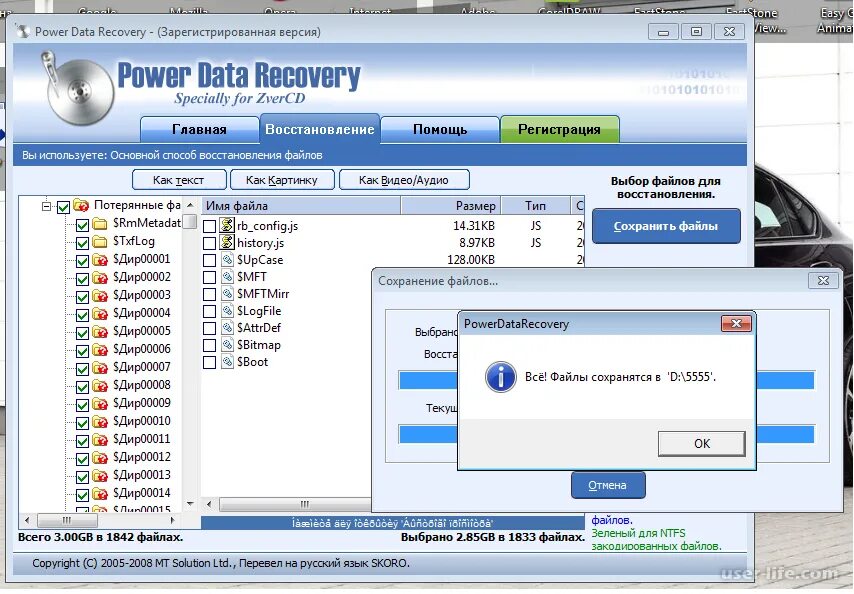Click the rb_config.js script file icon
This screenshot has width=854, height=594.
click(227, 225)
